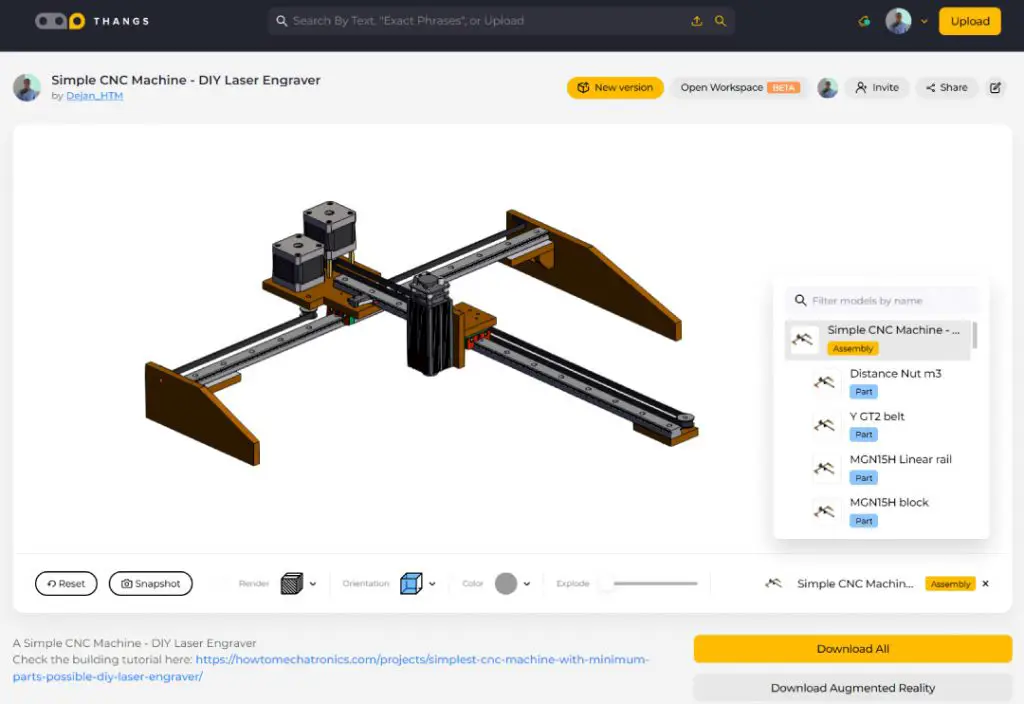Click the Thangs logo in header
Viewport: 1024px width, 704px height.
[x=91, y=21]
